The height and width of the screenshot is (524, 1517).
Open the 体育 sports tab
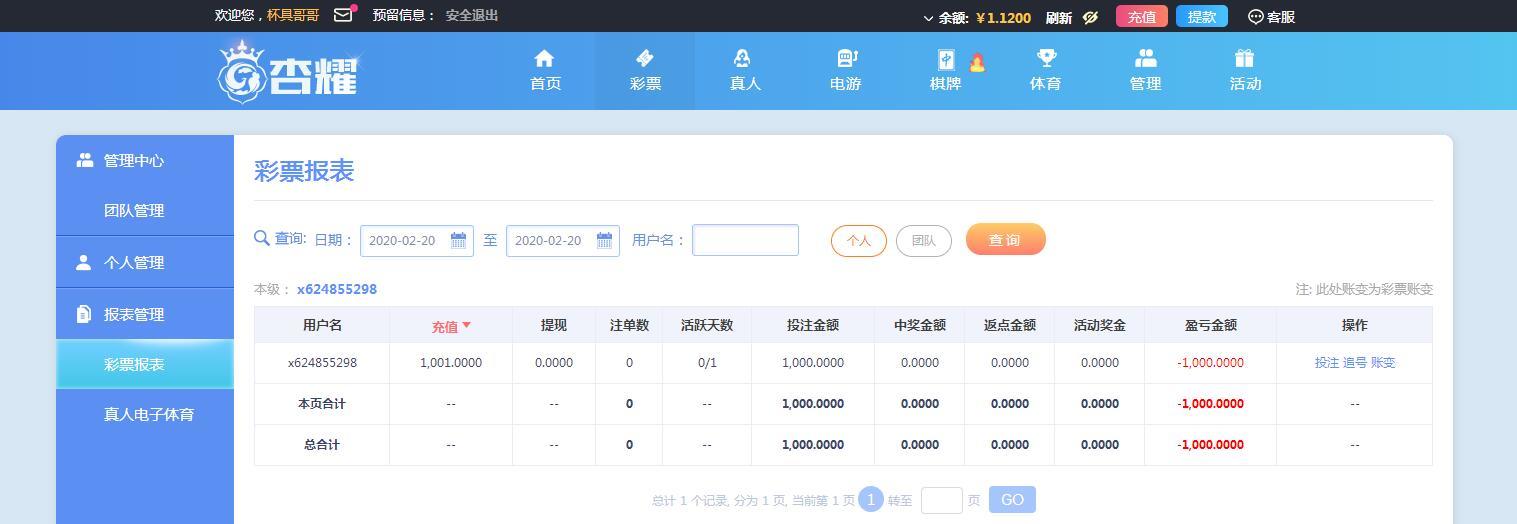[1045, 71]
